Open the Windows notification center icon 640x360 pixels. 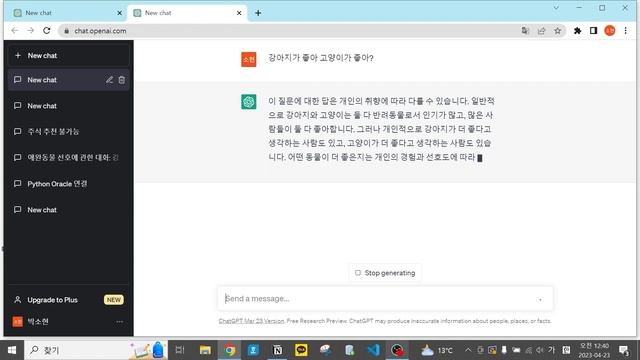[624, 350]
